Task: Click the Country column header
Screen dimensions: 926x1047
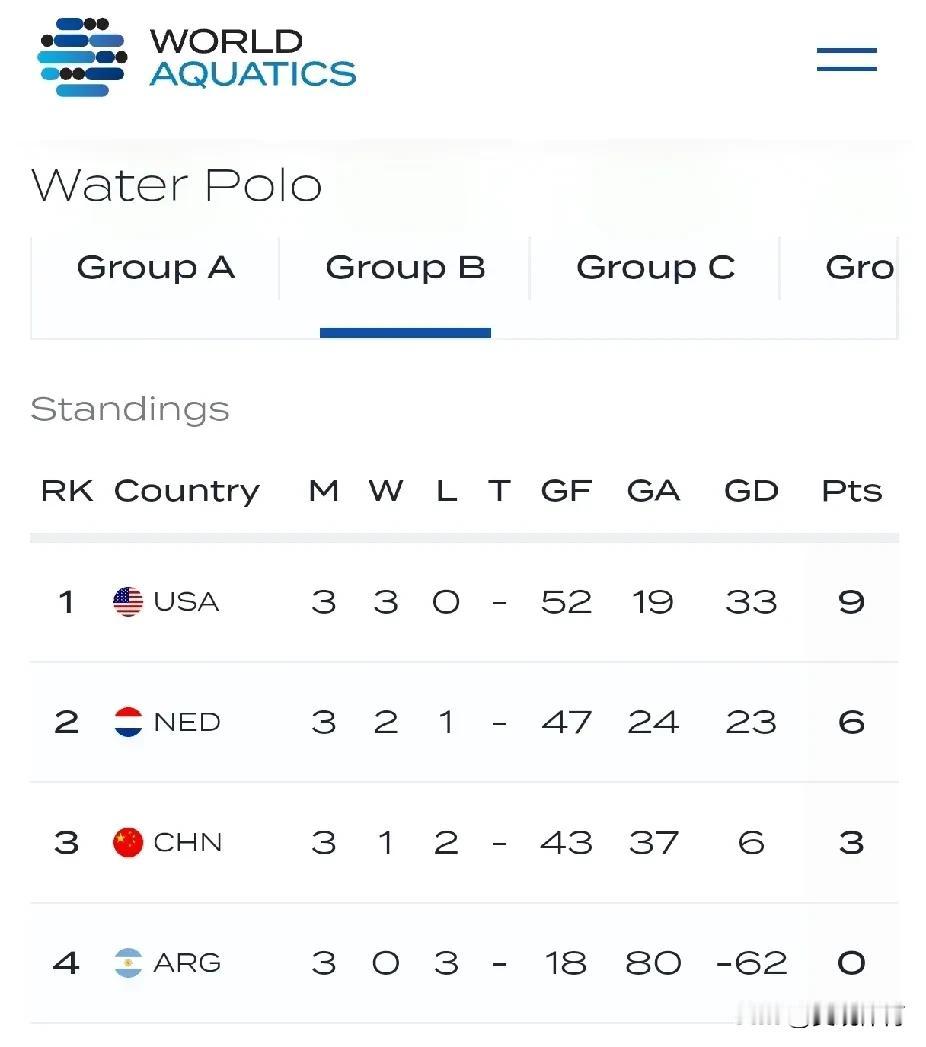Action: (x=187, y=493)
